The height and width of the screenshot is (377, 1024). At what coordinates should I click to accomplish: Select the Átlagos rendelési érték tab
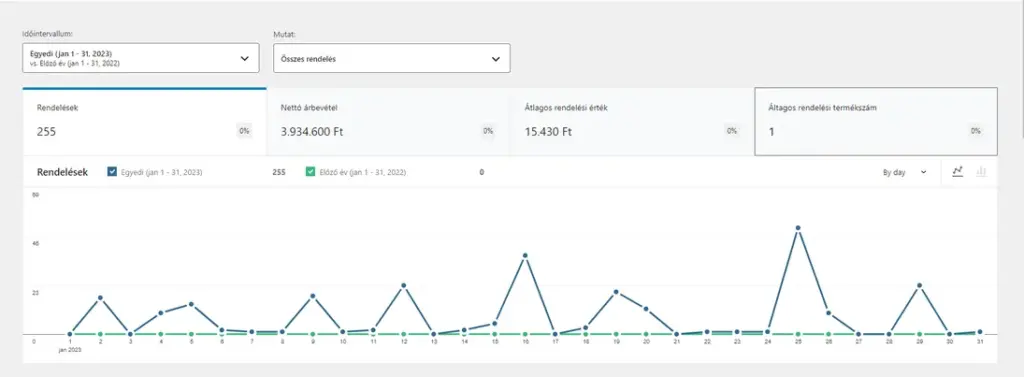click(632, 122)
